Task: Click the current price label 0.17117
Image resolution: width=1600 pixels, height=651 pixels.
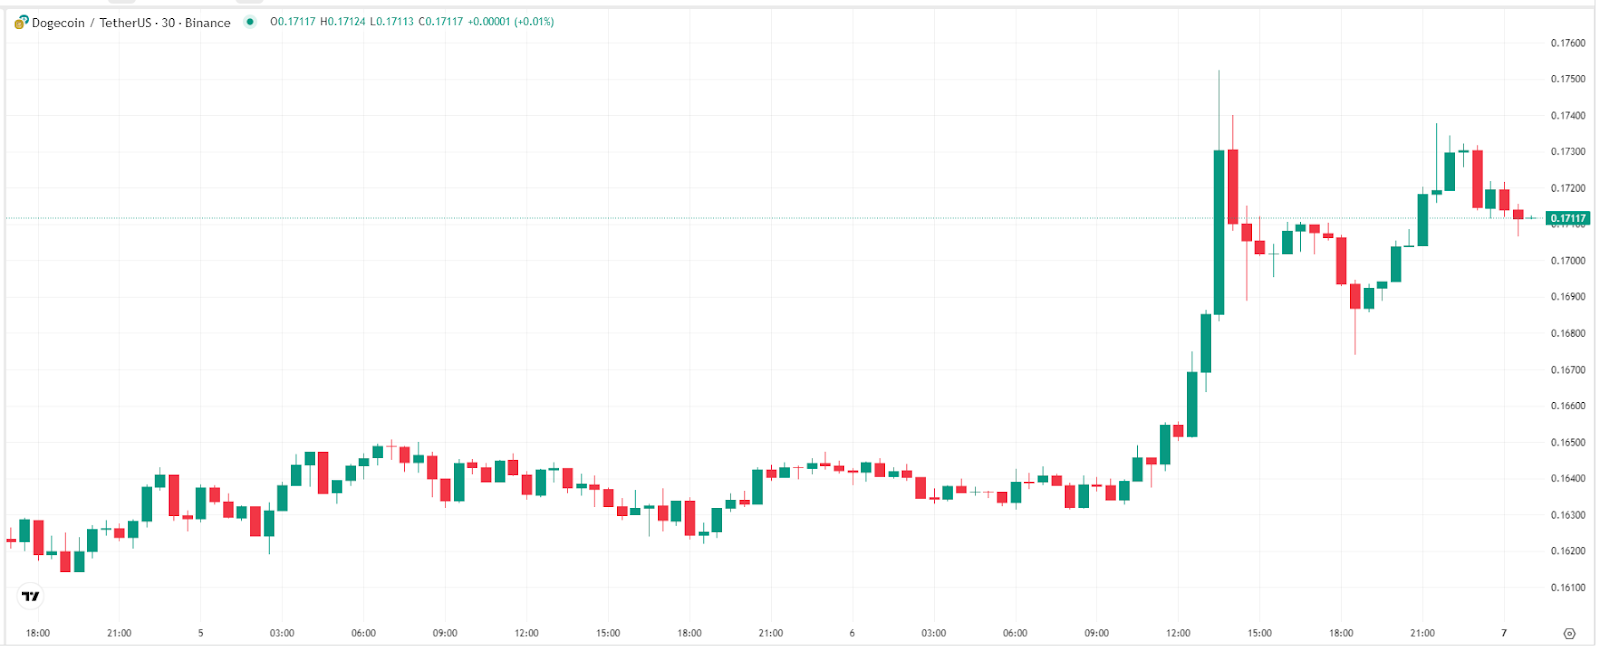Action: point(1566,216)
